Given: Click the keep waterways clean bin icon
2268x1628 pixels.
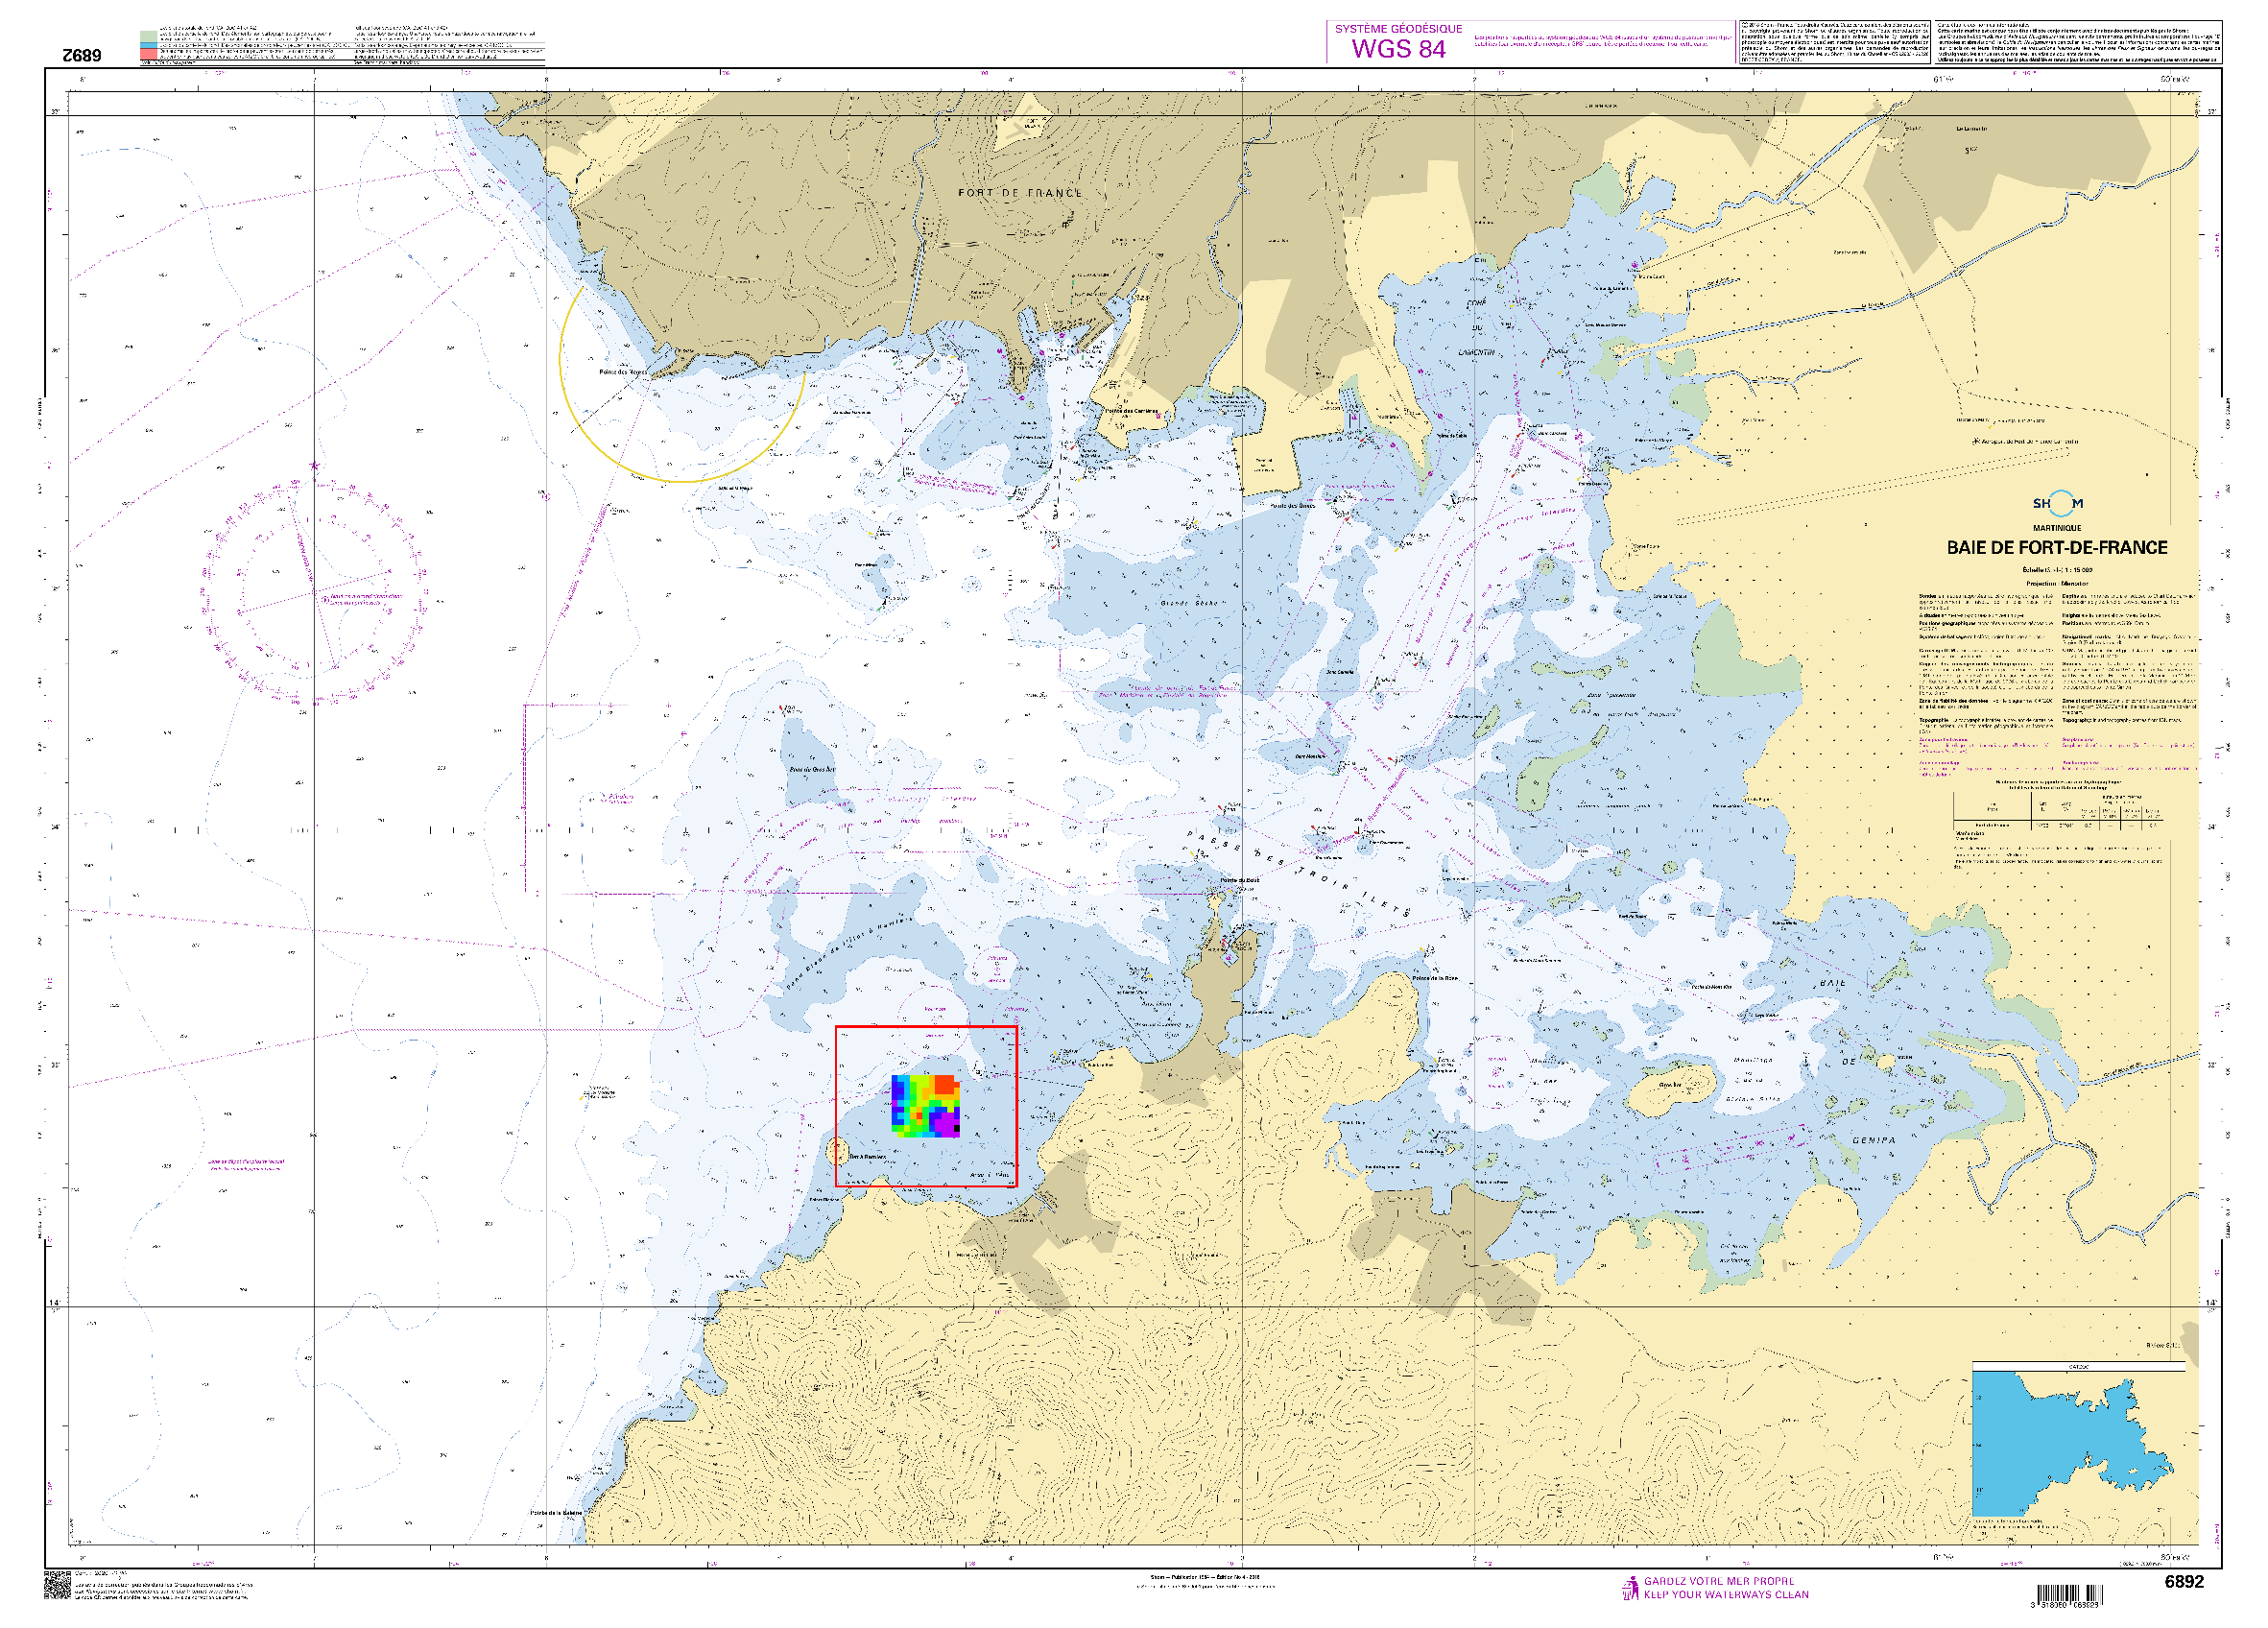Looking at the screenshot, I should coord(1630,1588).
